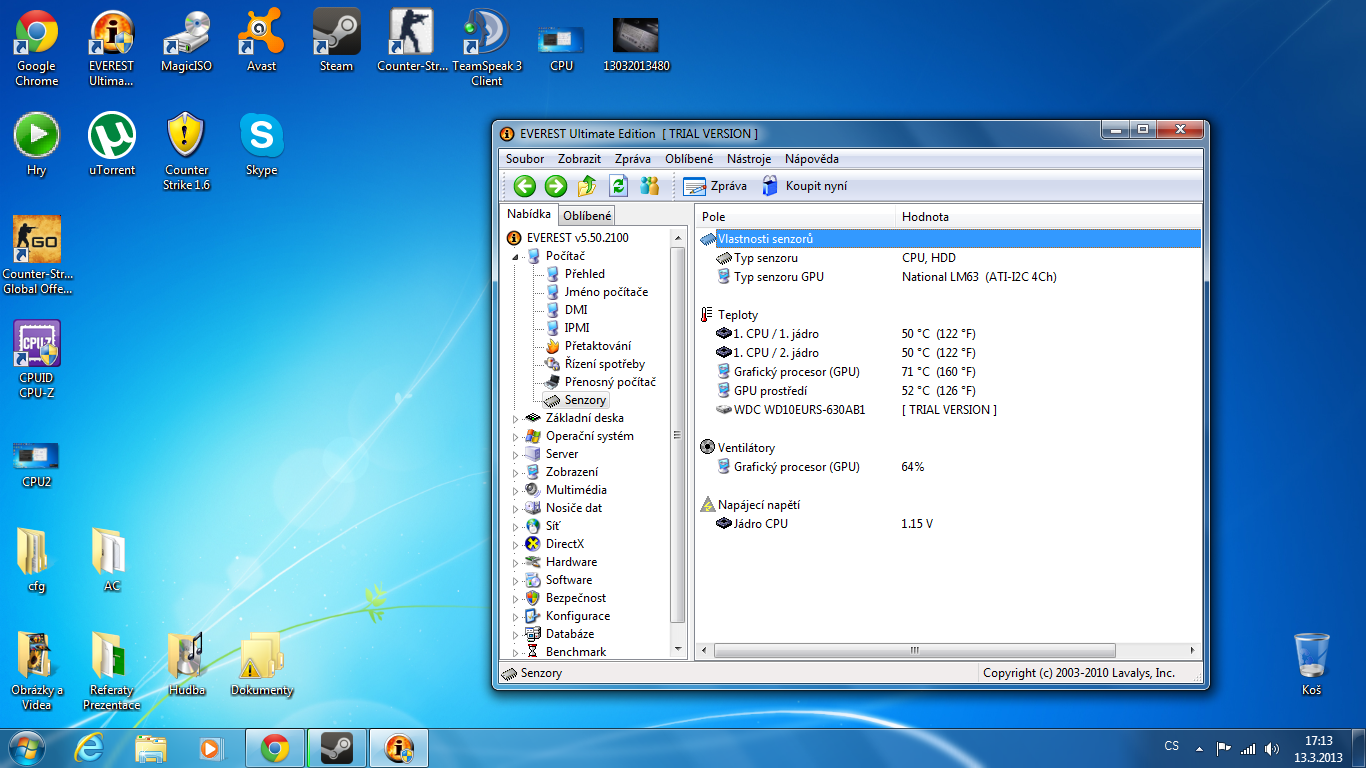Viewport: 1366px width, 768px height.
Task: Click the green Back arrow in EVEREST toolbar
Action: (525, 186)
